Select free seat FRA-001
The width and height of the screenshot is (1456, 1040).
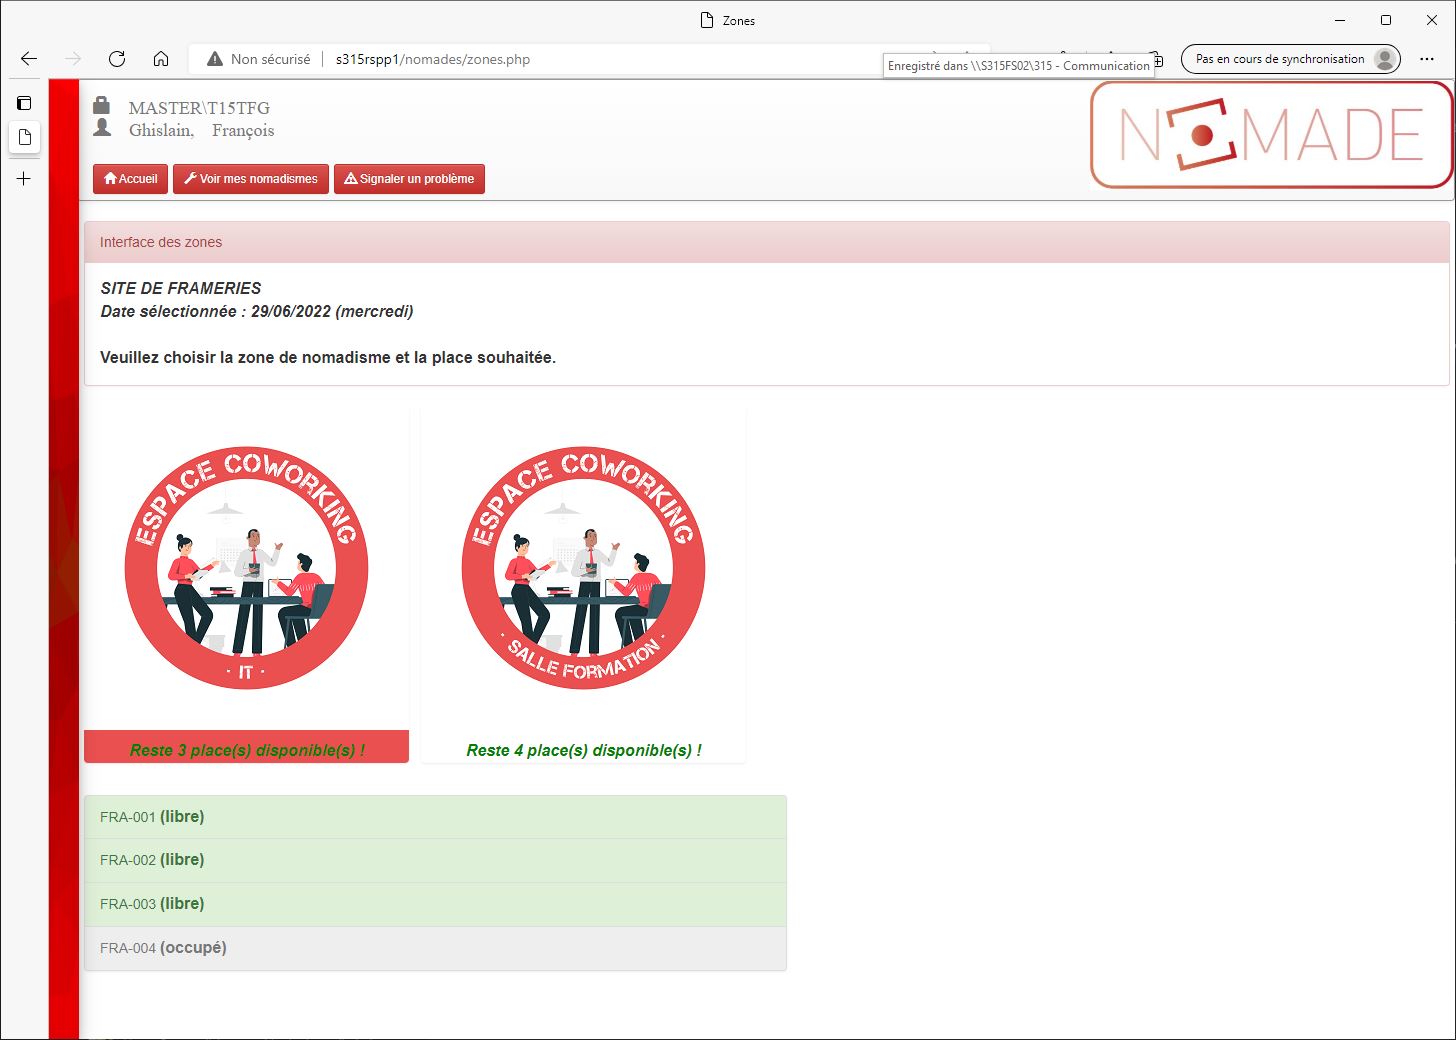[435, 817]
